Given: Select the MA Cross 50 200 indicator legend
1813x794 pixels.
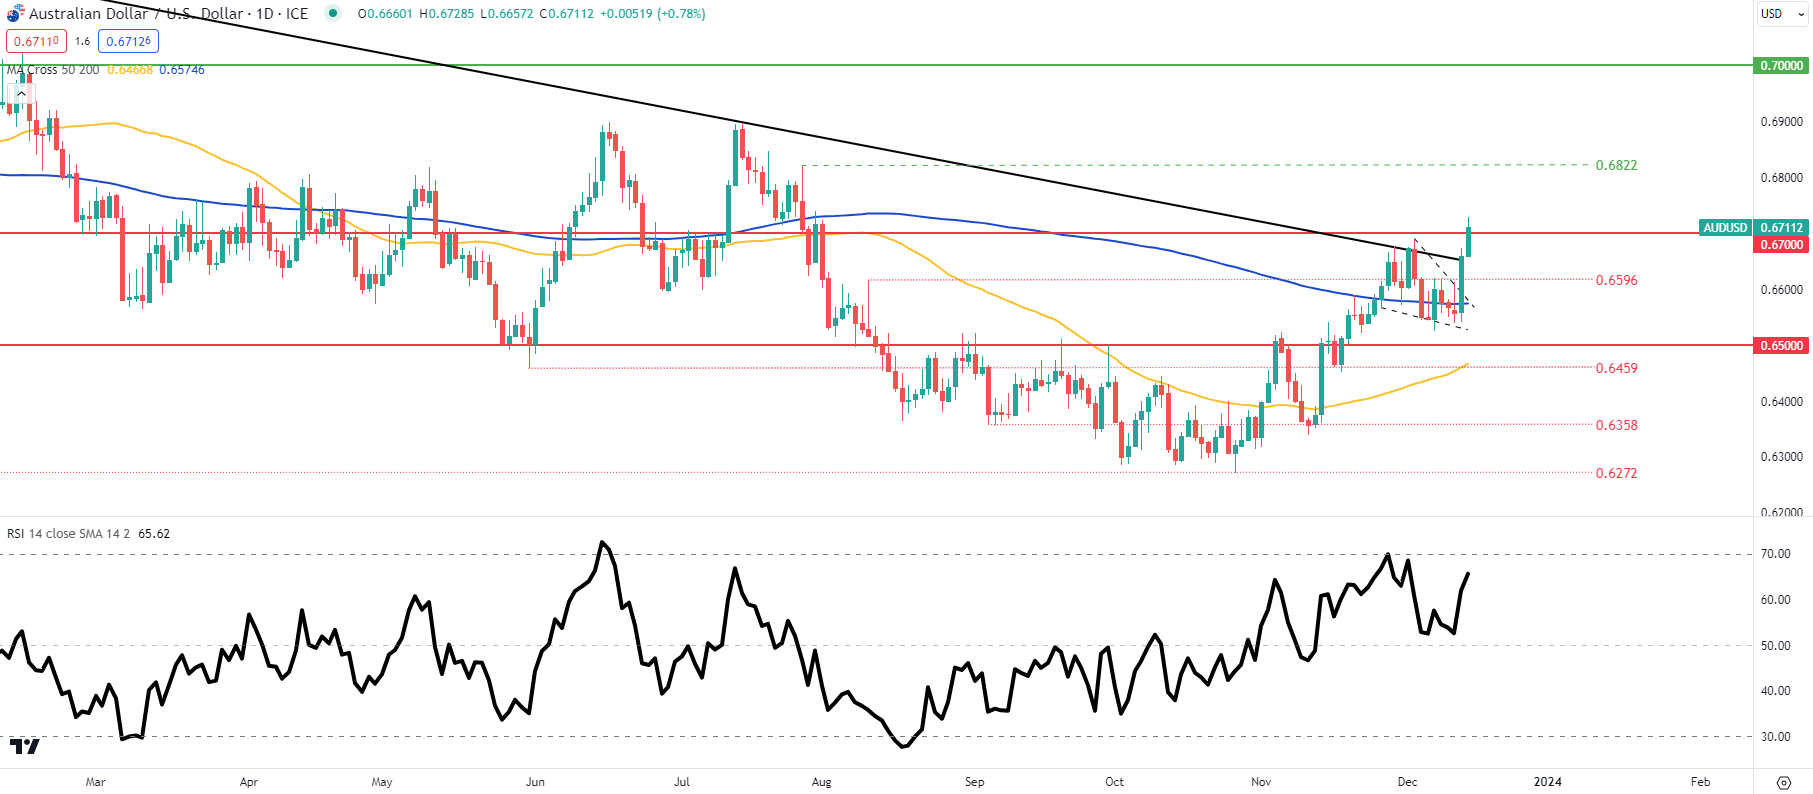Looking at the screenshot, I should 53,69.
